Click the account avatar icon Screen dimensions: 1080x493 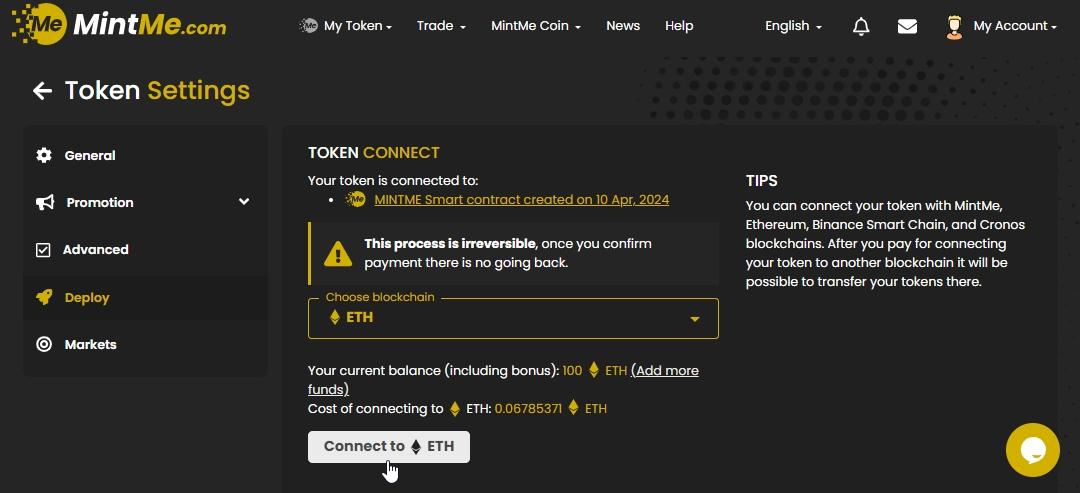point(954,27)
